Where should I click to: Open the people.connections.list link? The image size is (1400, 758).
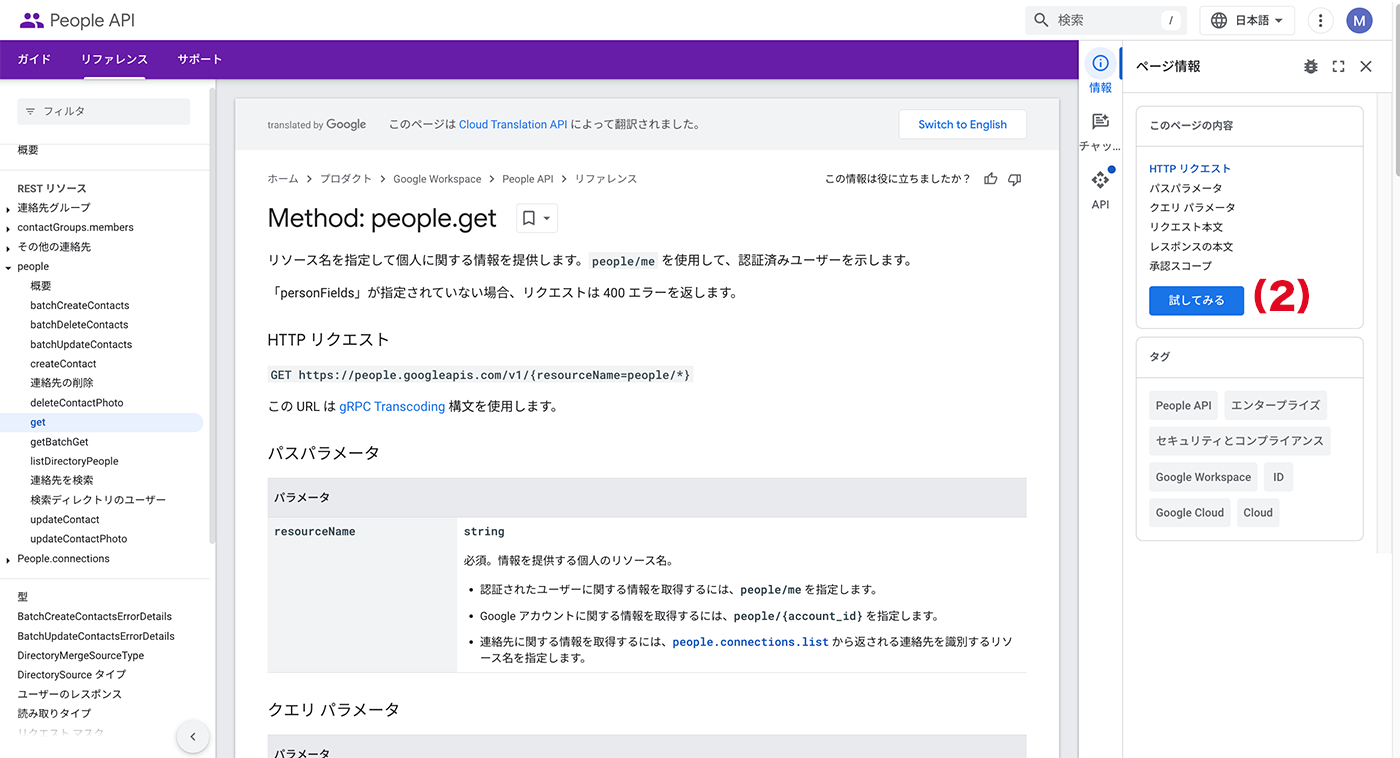tap(750, 642)
